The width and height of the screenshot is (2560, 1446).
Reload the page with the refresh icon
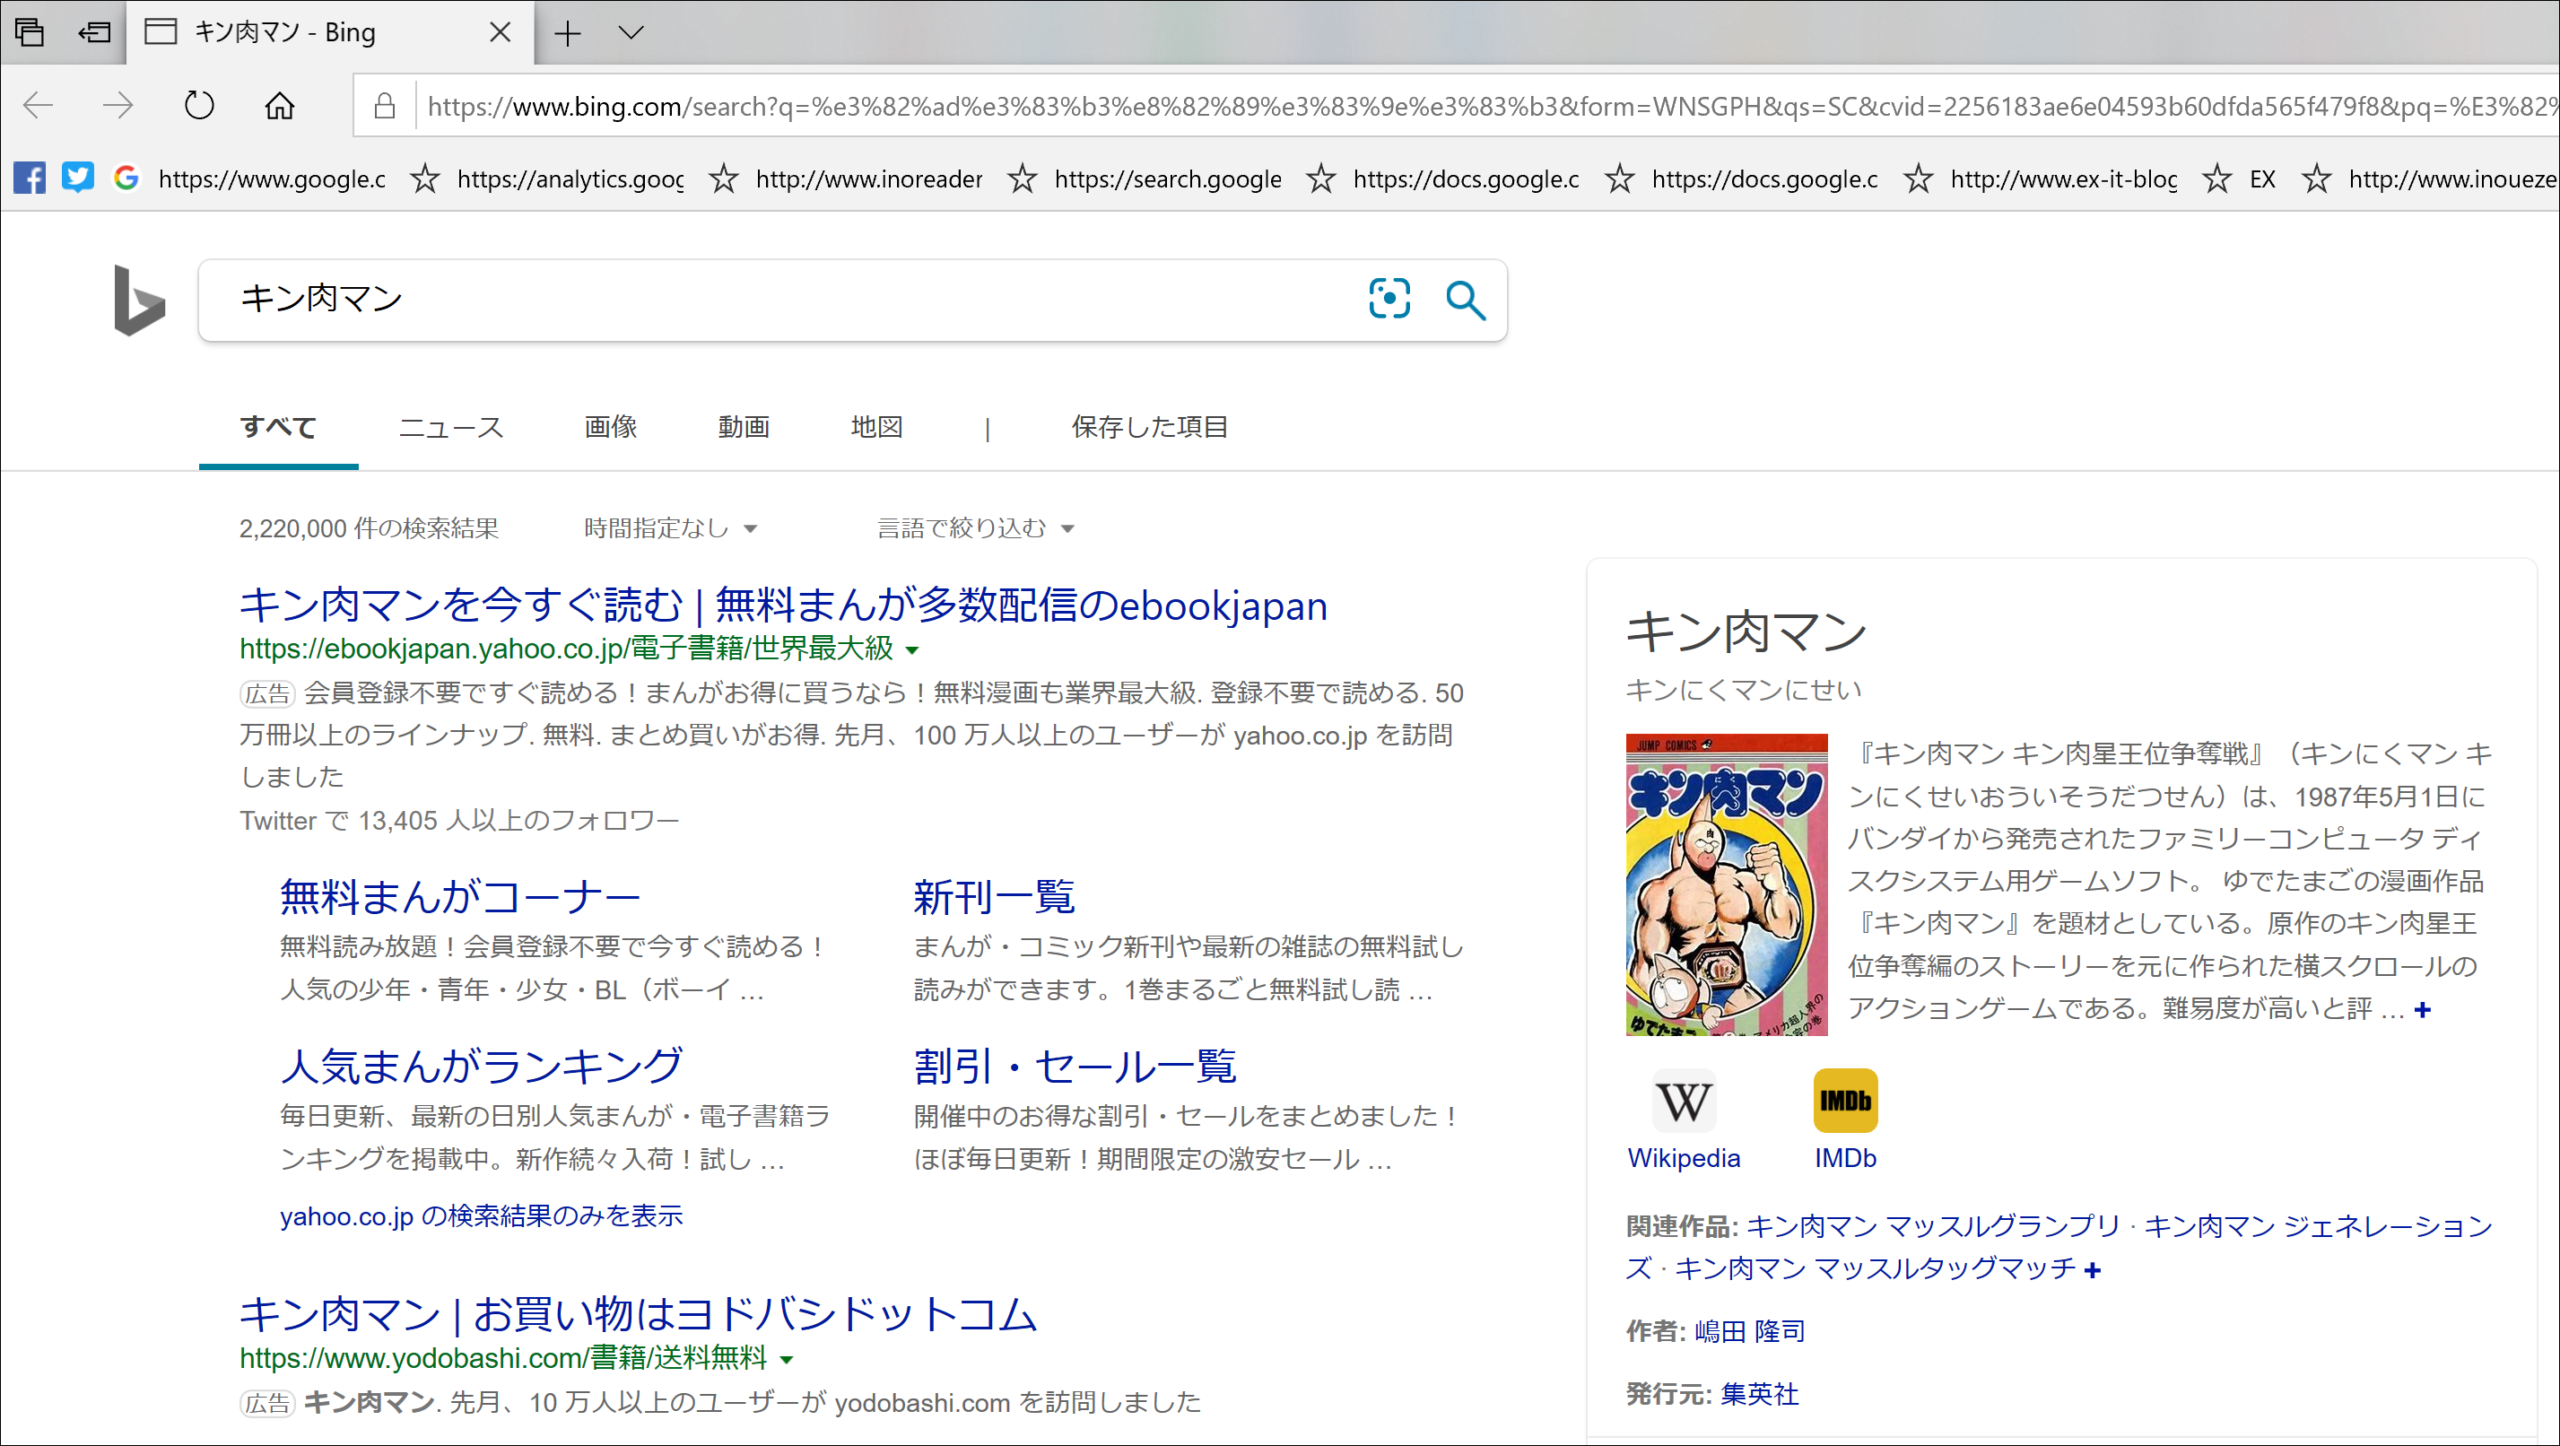[199, 105]
